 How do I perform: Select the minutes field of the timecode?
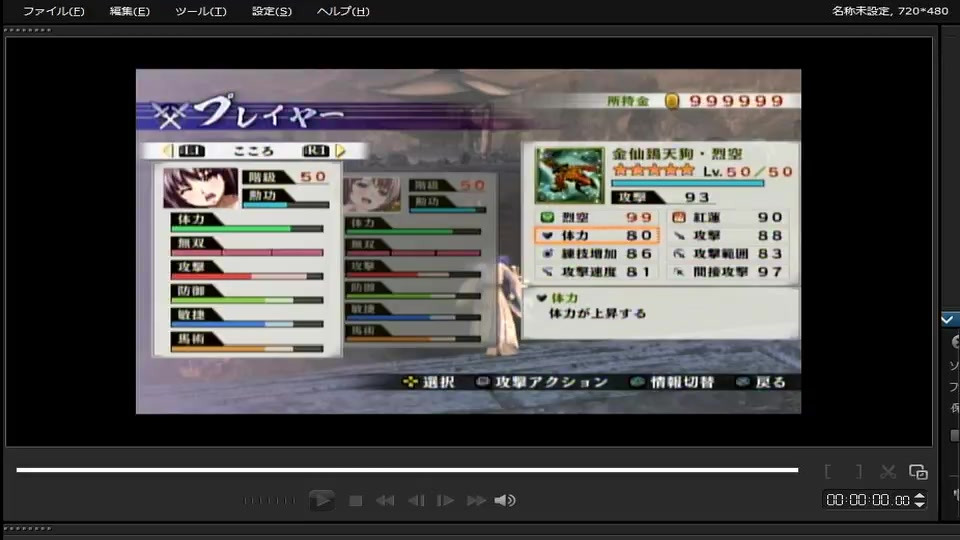(857, 500)
